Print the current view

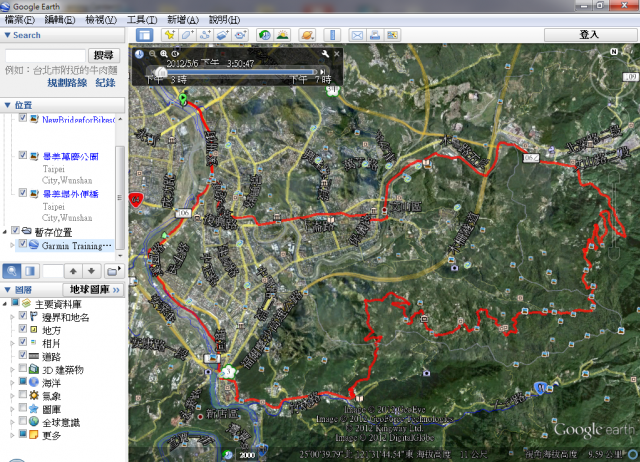tap(375, 35)
